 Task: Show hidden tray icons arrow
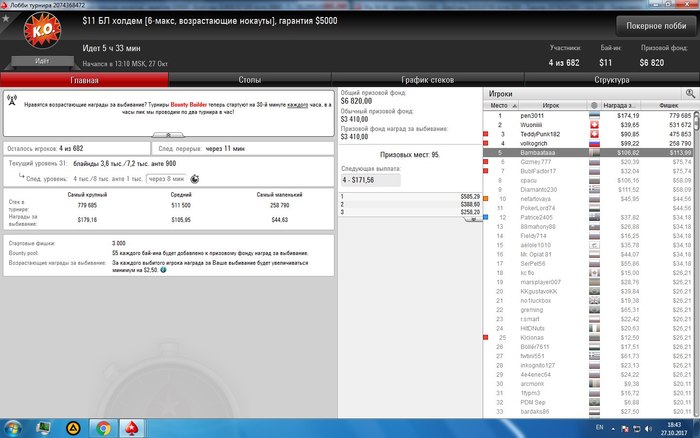[613, 429]
